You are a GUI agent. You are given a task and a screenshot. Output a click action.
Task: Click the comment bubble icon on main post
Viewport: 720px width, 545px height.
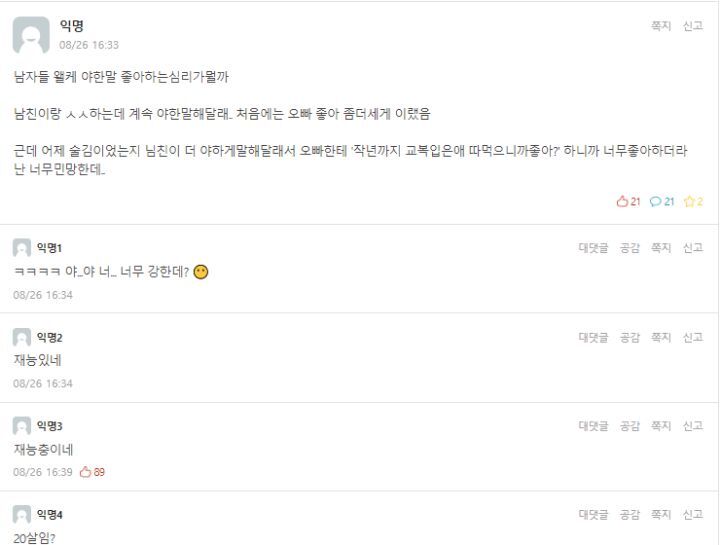[x=657, y=201]
